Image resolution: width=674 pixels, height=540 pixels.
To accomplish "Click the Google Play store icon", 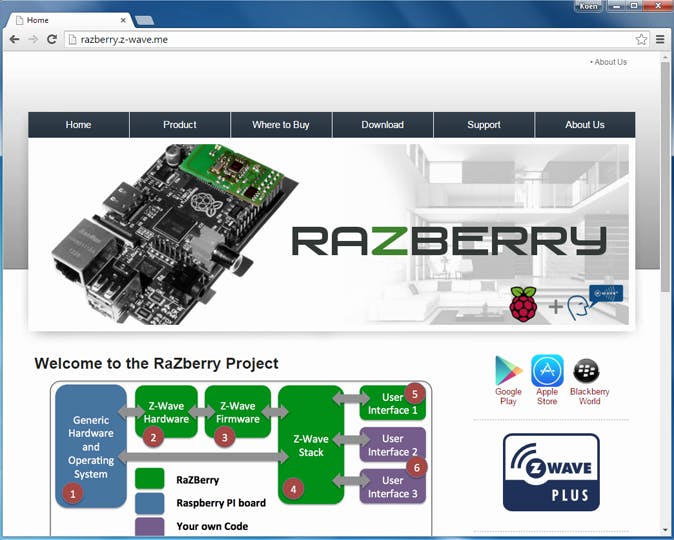I will coord(509,370).
